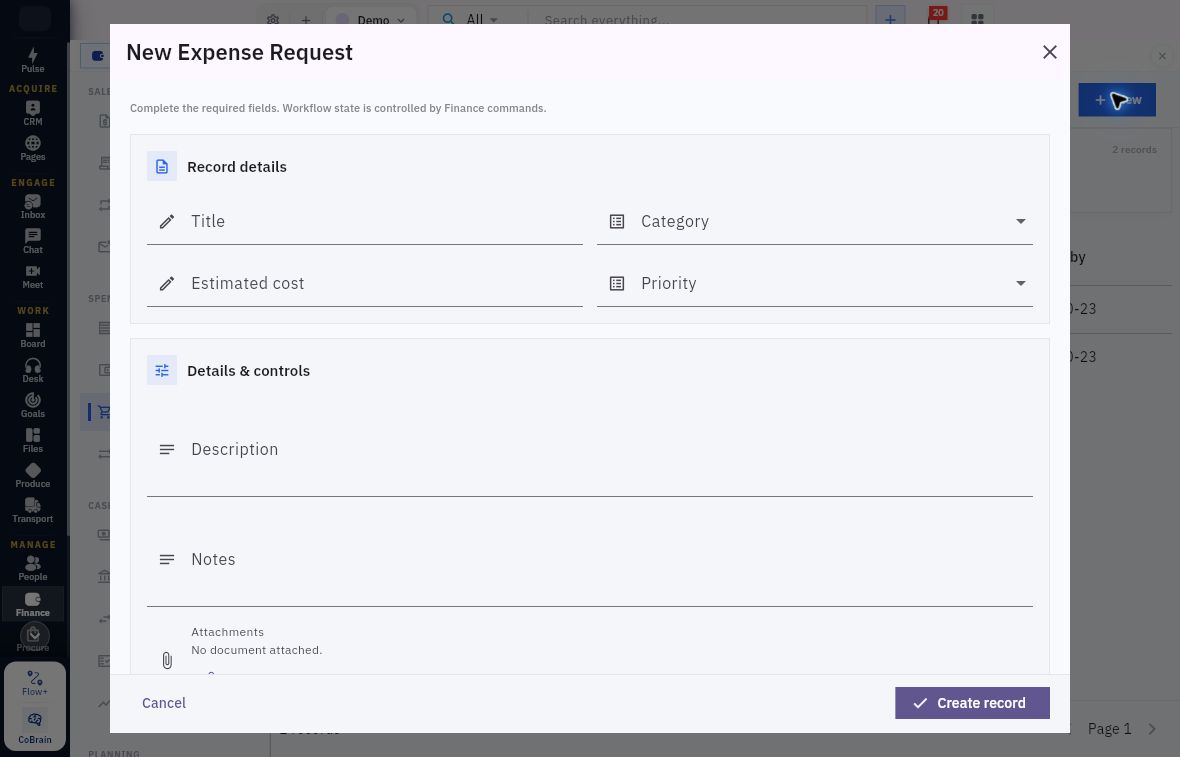Open the Inbox module

(32, 207)
